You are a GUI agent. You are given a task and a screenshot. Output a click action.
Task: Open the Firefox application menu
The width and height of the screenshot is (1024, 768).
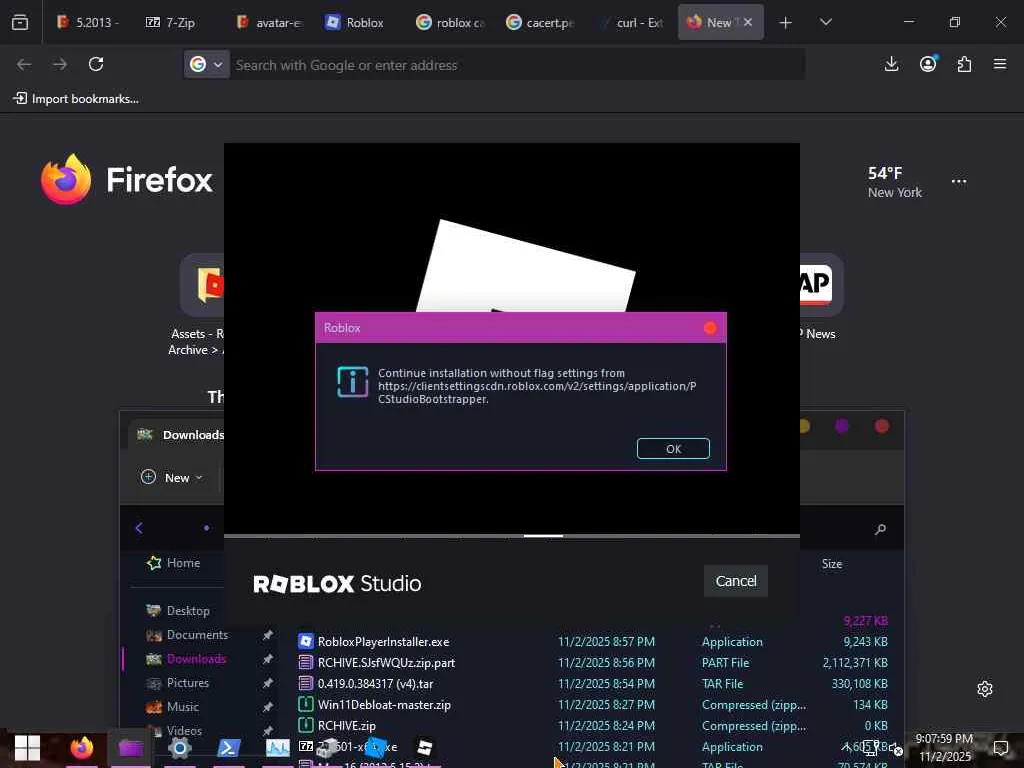click(1000, 64)
